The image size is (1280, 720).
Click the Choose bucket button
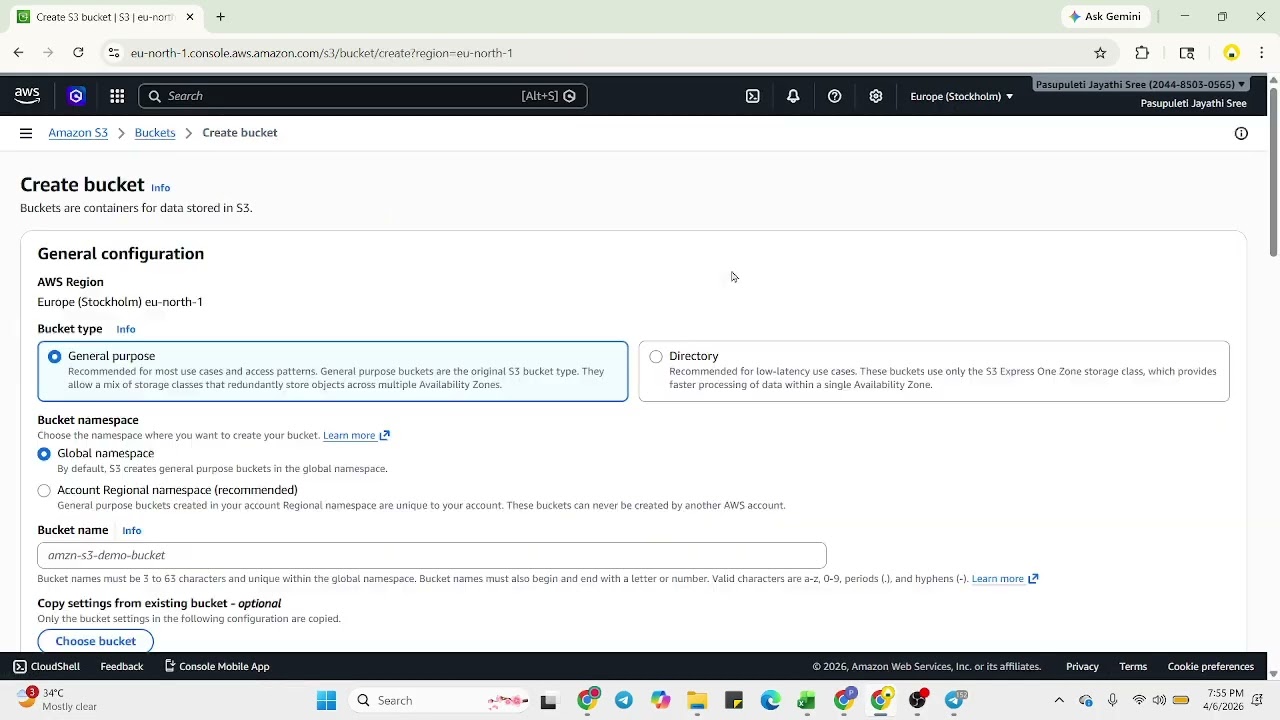click(x=95, y=641)
